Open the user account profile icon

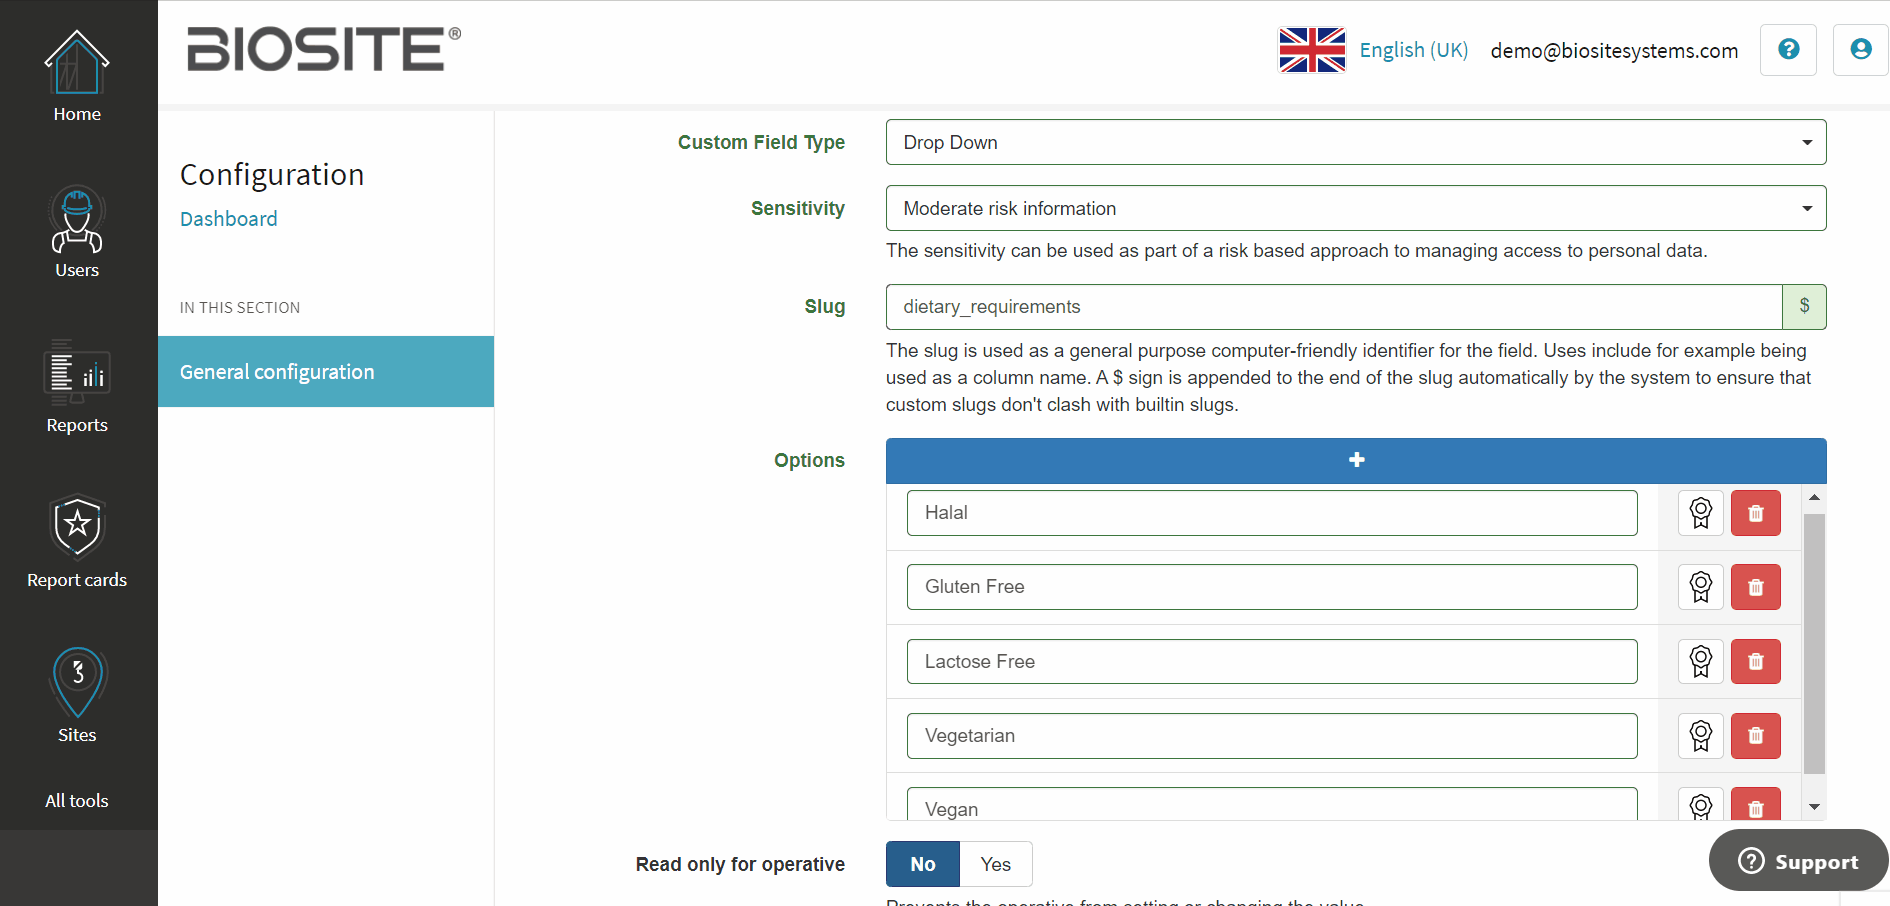coord(1860,49)
